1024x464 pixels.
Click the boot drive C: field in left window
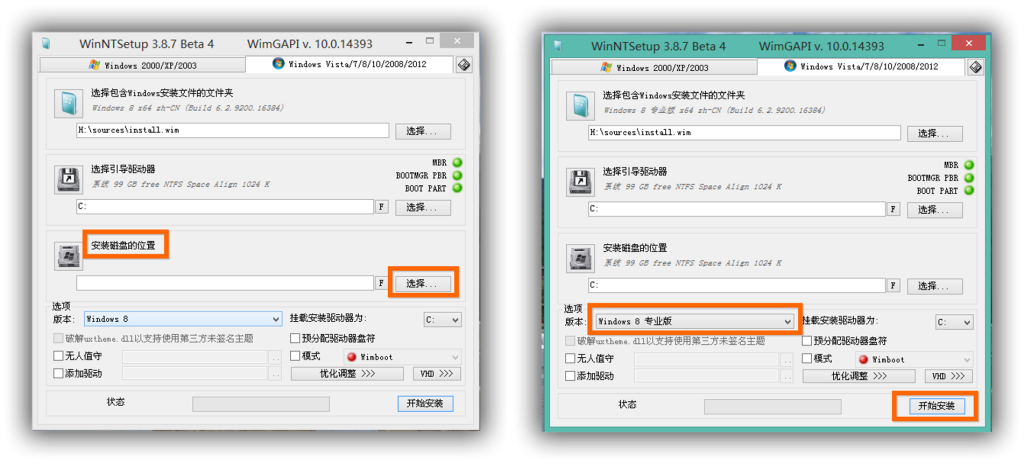[x=225, y=207]
